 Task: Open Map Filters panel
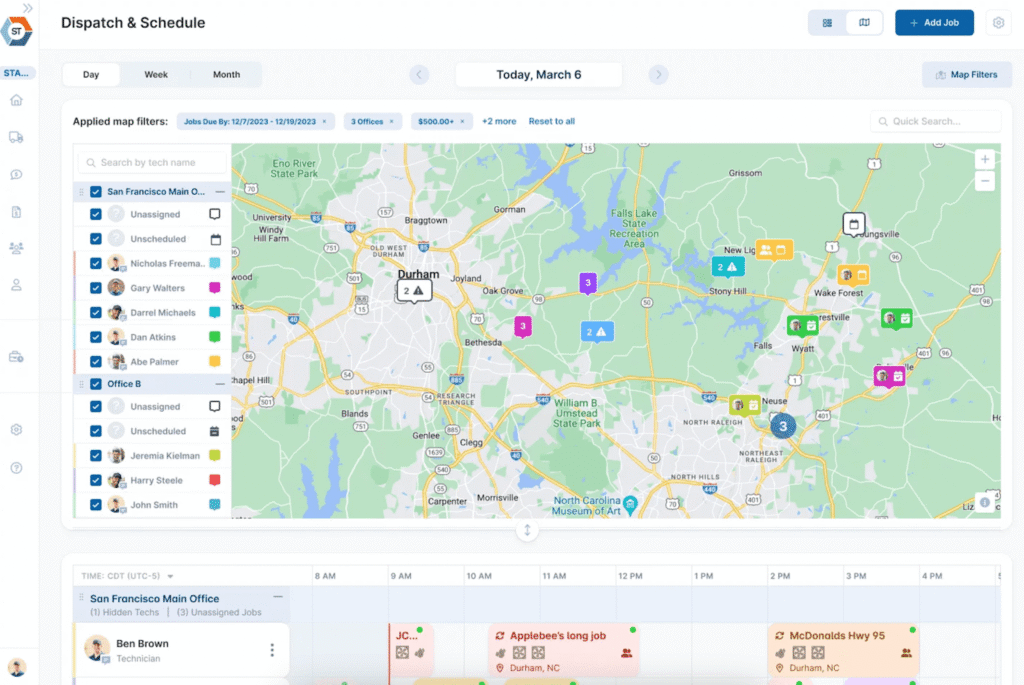click(x=966, y=74)
